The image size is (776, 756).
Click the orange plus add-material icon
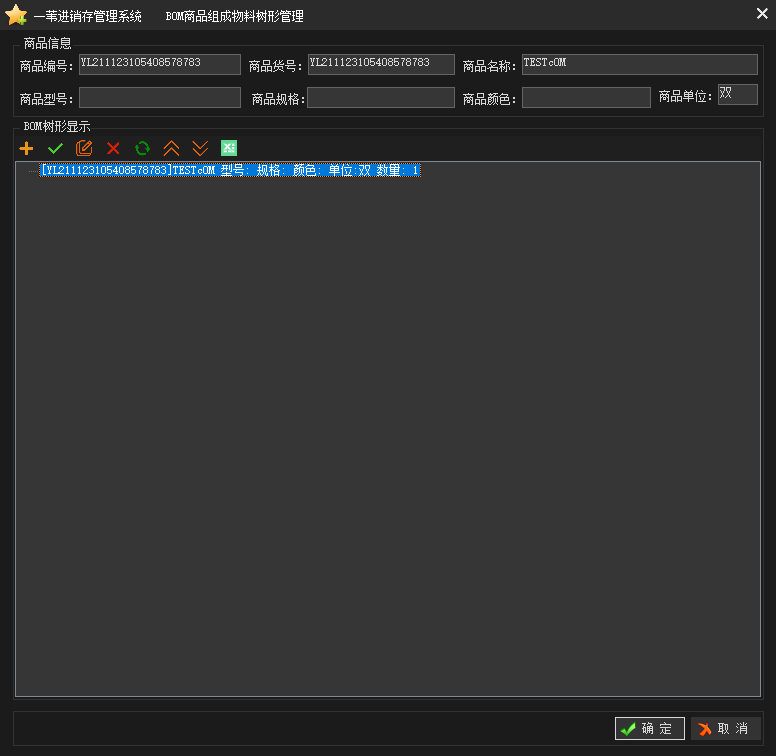click(26, 148)
